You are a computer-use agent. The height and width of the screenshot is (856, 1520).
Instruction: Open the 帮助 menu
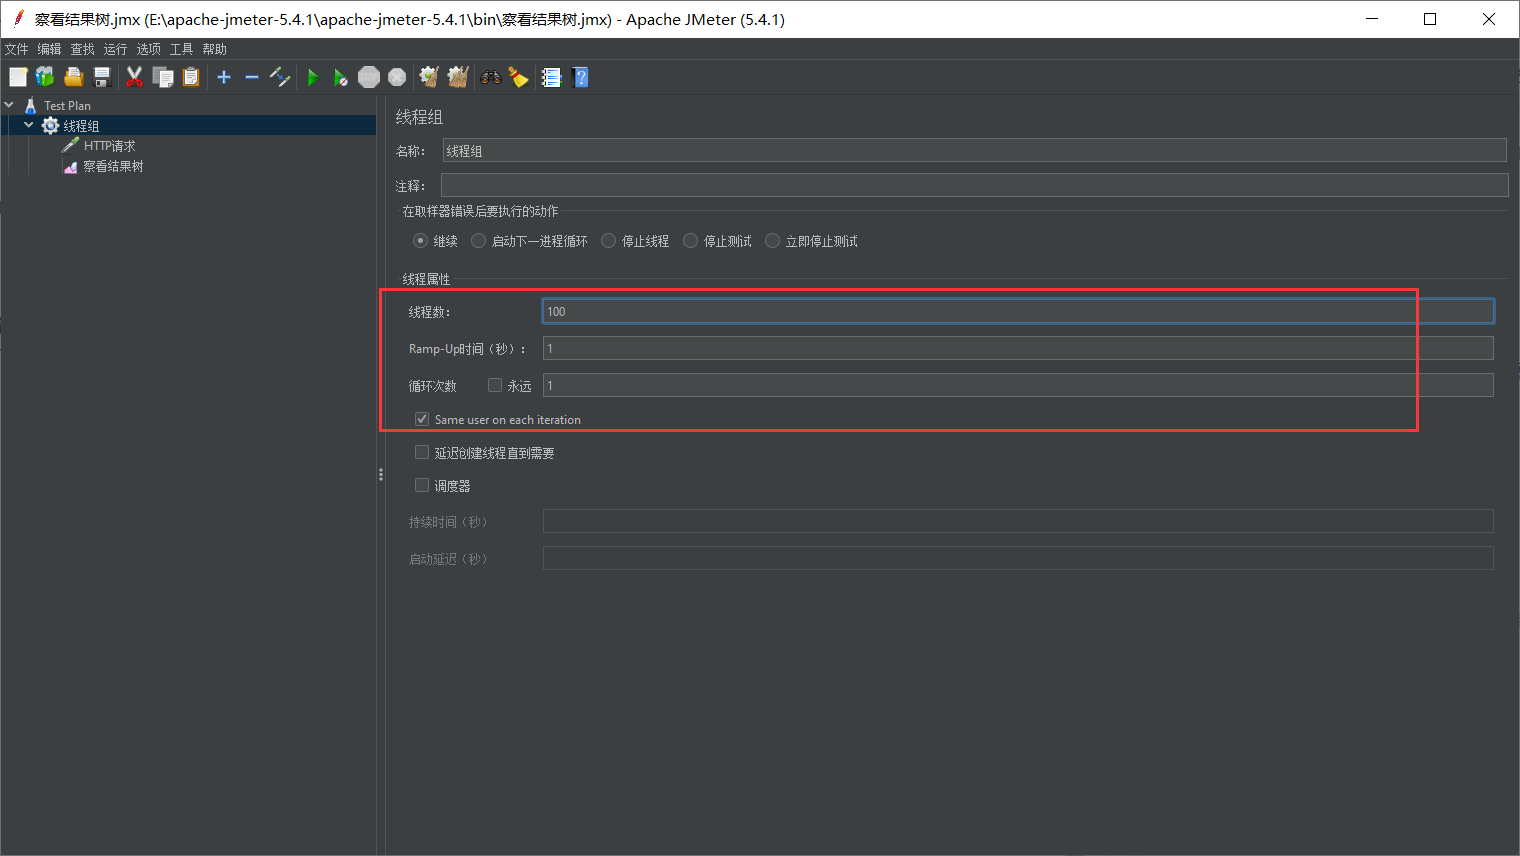tap(214, 49)
